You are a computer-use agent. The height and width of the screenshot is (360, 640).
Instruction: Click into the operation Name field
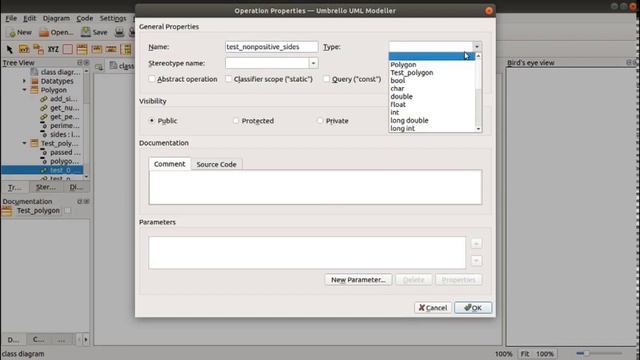coord(271,47)
